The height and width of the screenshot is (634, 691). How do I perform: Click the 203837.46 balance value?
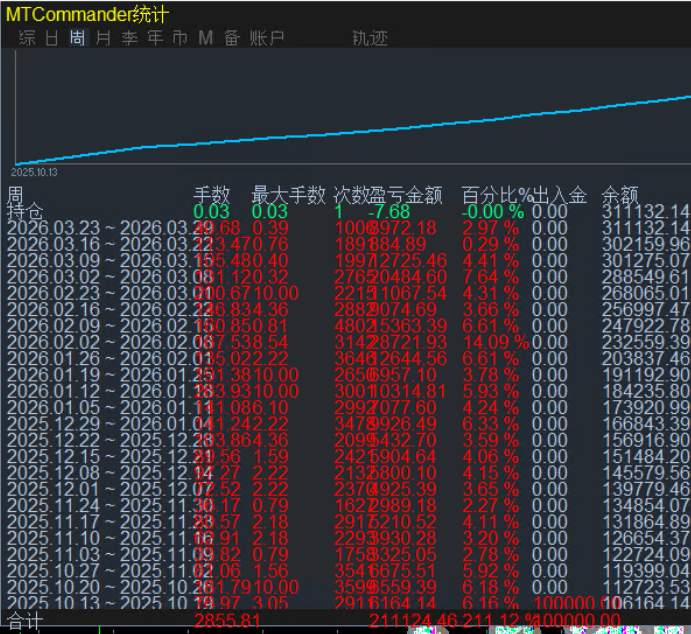coord(646,359)
